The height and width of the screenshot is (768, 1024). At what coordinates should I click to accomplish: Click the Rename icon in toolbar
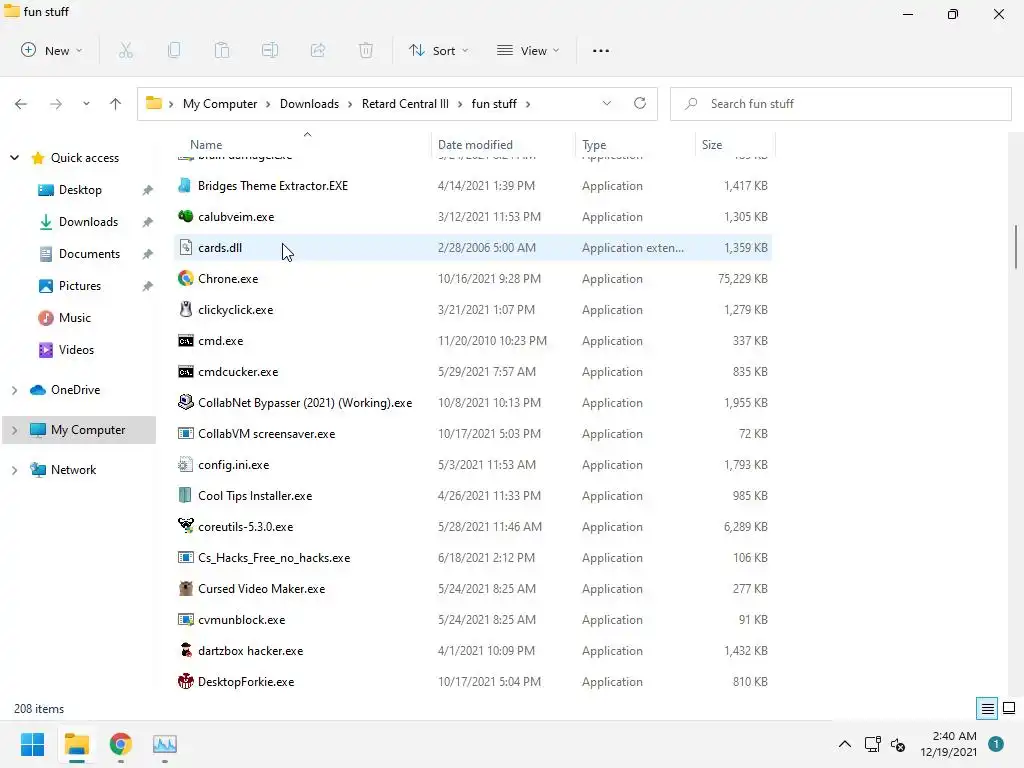click(270, 50)
